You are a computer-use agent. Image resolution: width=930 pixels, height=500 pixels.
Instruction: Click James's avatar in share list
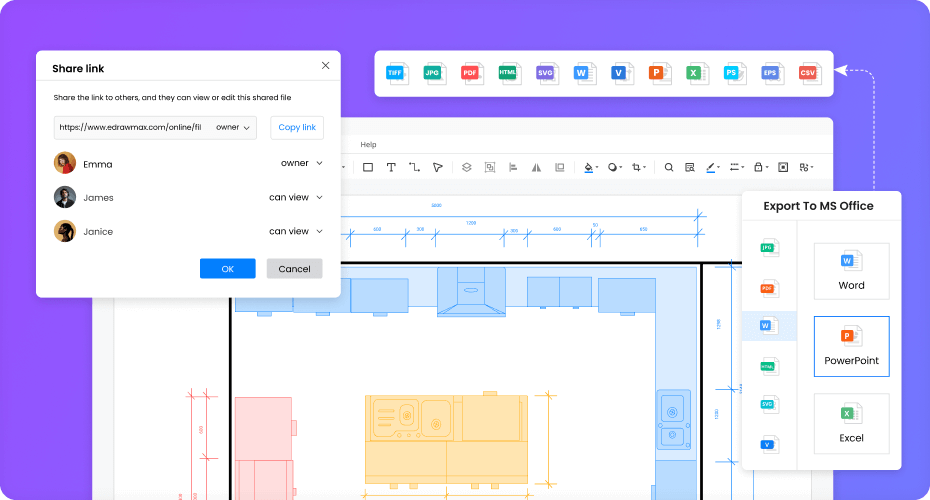(65, 197)
